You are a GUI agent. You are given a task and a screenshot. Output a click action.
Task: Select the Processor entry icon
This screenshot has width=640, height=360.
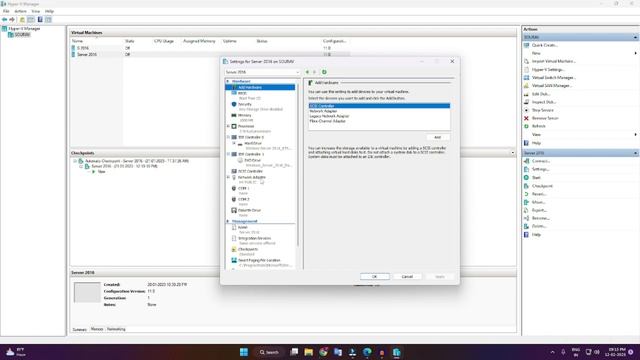pos(234,127)
